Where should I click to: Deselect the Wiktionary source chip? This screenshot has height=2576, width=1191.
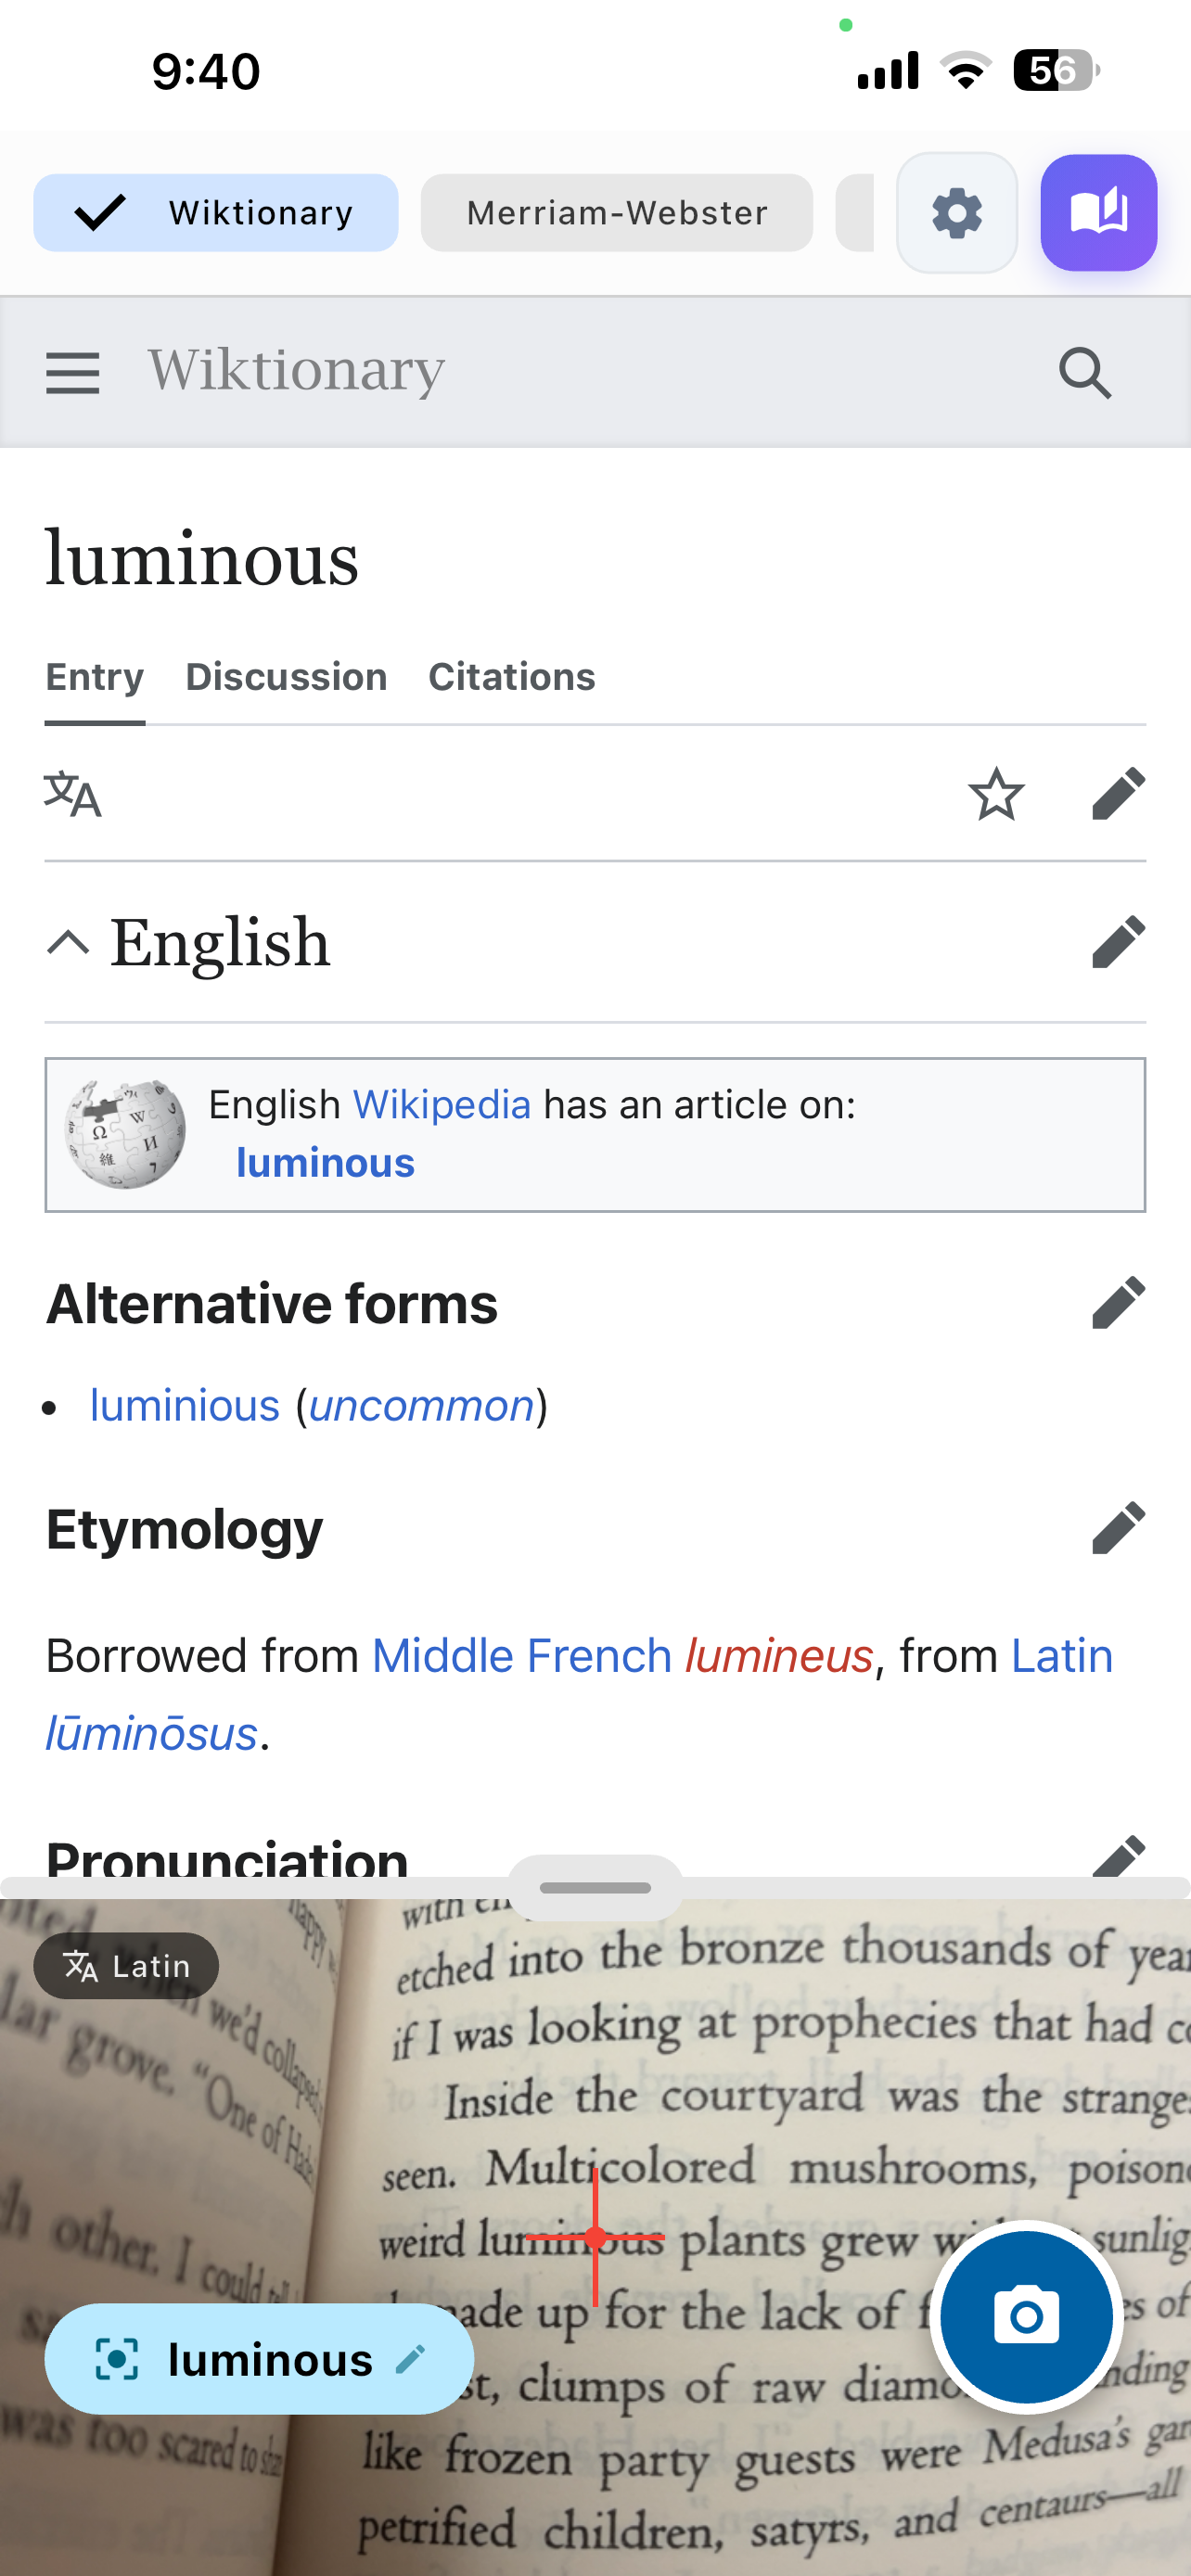point(215,212)
